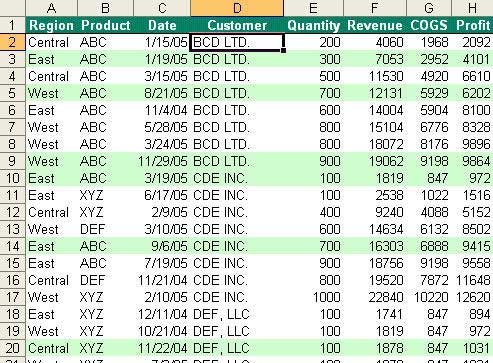Select highlighted row 2 header
The width and height of the screenshot is (493, 363).
point(13,42)
